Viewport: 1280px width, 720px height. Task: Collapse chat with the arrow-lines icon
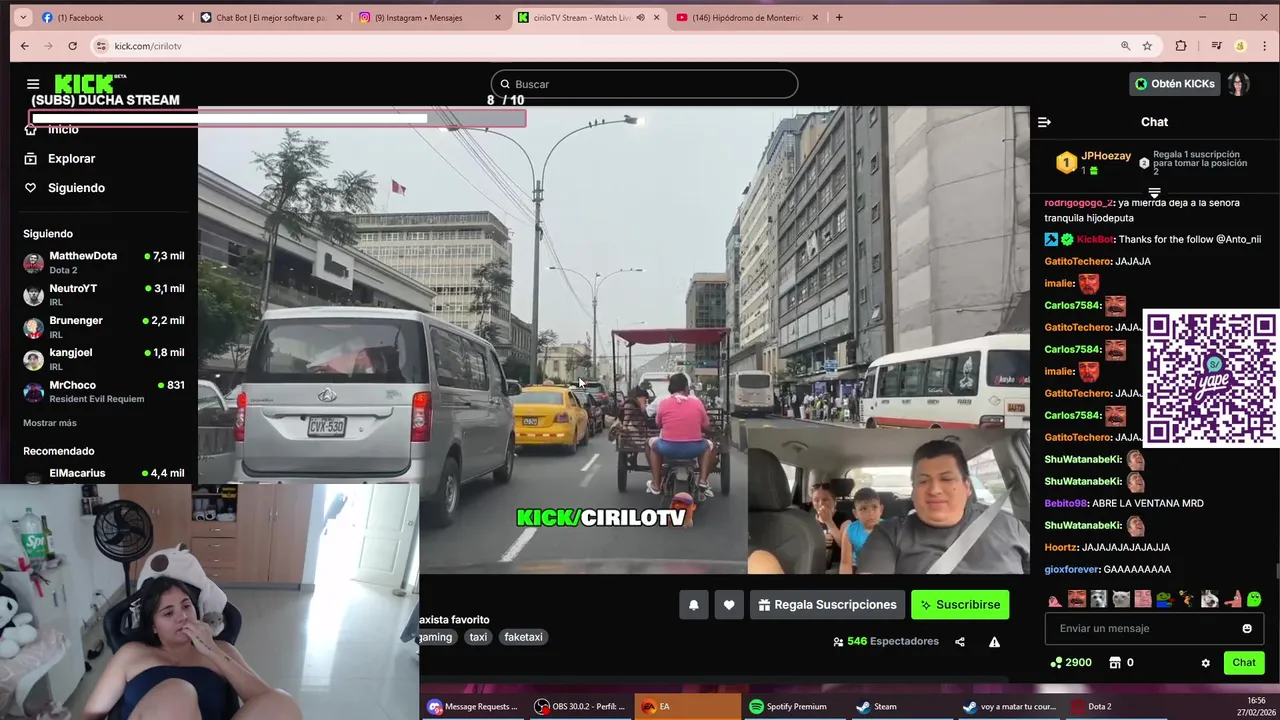(x=1044, y=122)
